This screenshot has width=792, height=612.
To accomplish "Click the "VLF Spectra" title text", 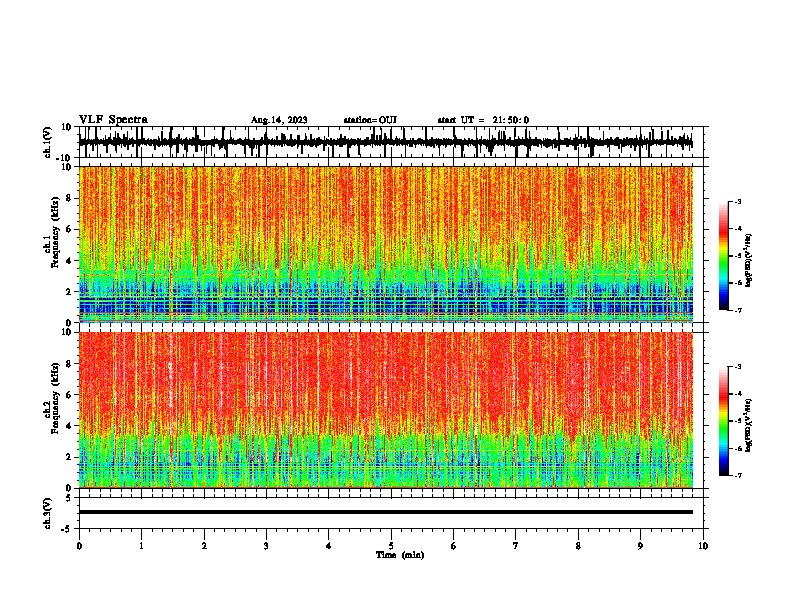I will [x=113, y=120].
